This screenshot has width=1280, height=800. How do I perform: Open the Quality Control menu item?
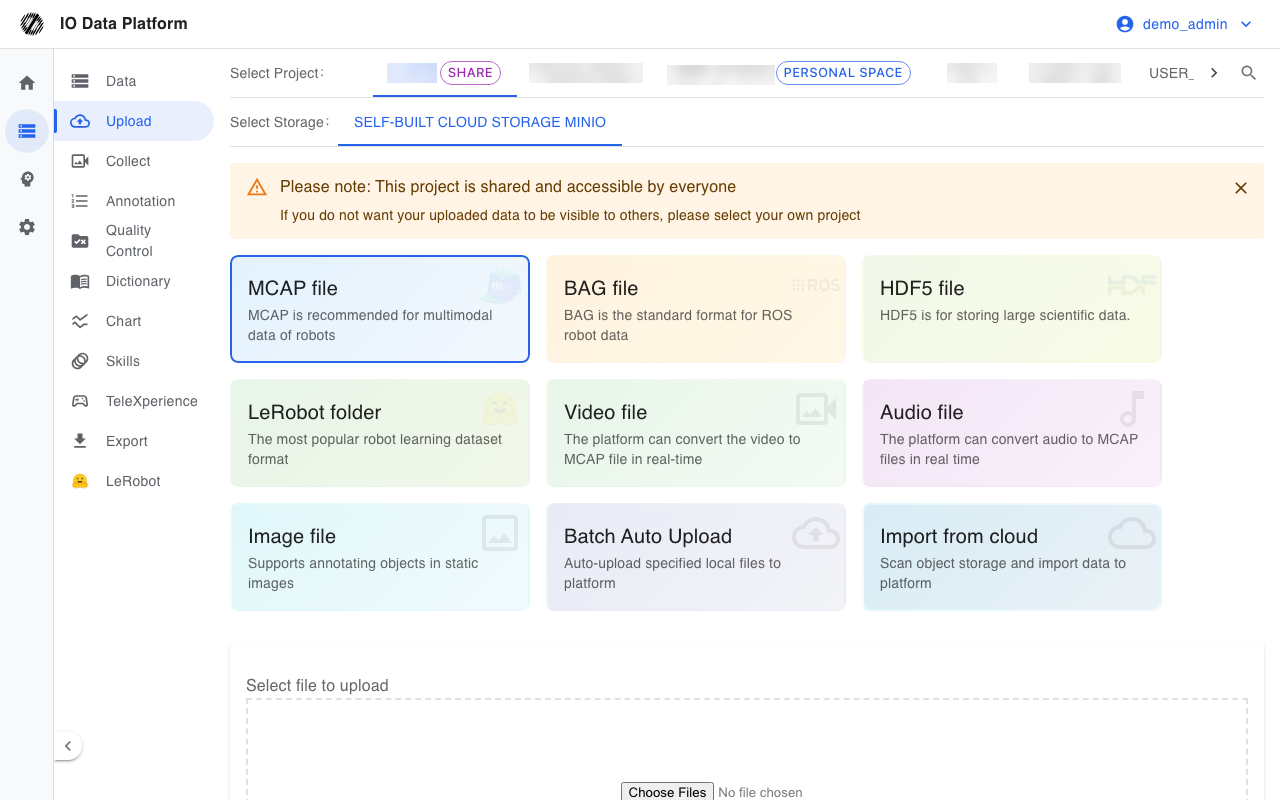(x=134, y=241)
